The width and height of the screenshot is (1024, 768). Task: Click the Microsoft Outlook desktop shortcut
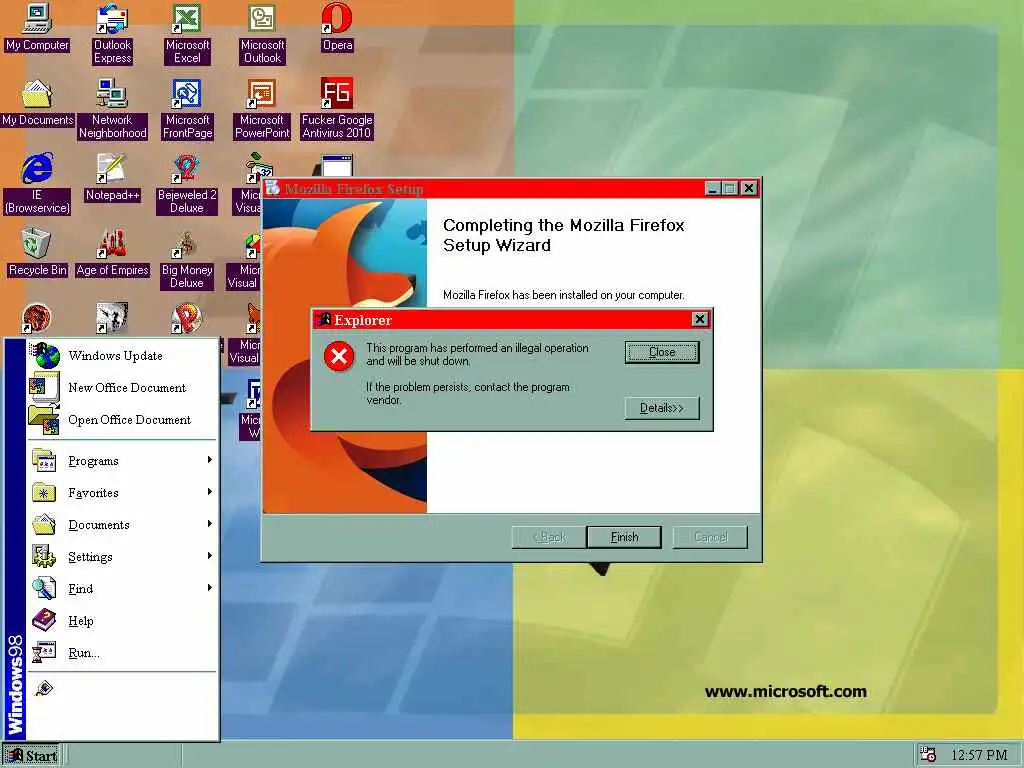click(262, 34)
